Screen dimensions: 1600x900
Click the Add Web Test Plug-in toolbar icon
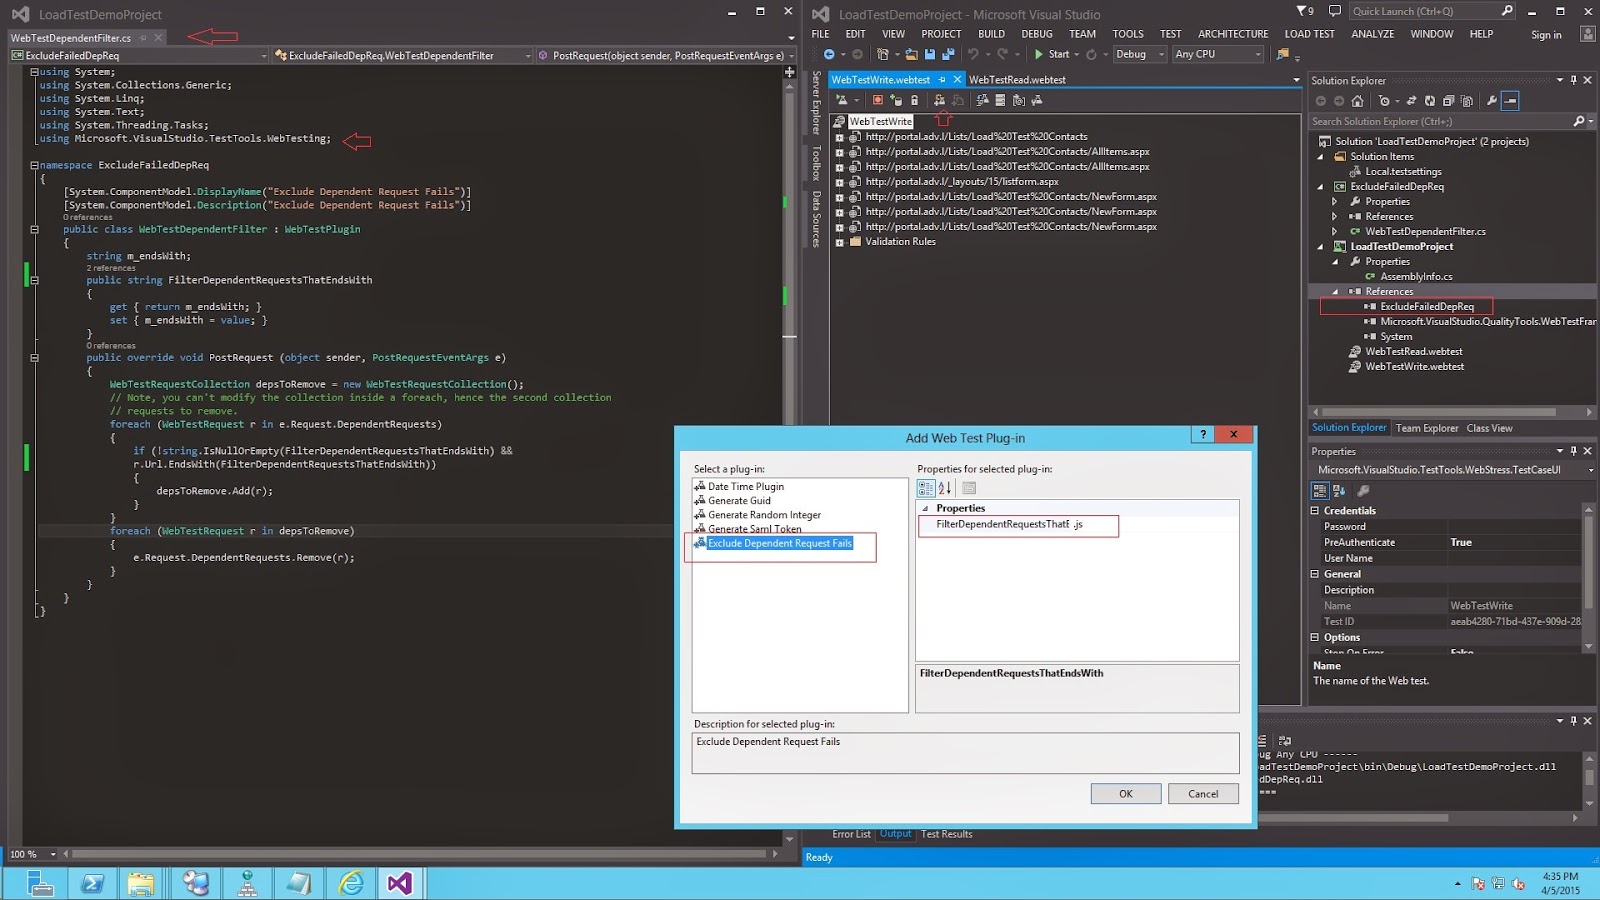[939, 100]
